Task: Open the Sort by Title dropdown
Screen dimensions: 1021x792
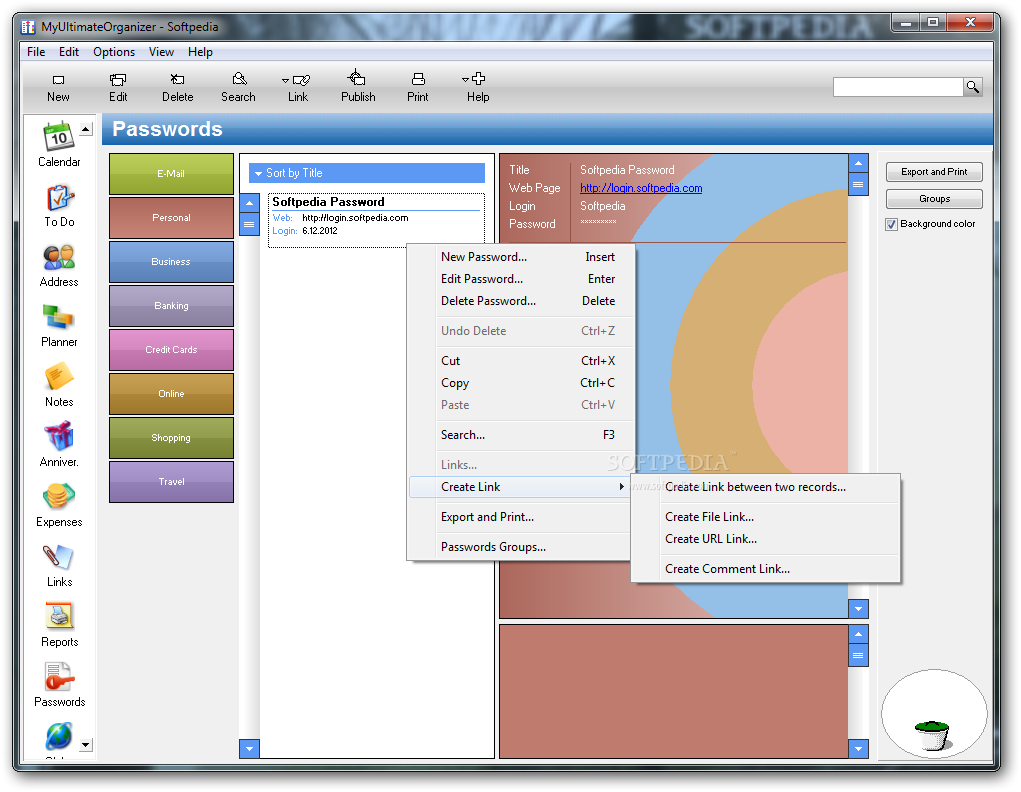Action: [367, 173]
